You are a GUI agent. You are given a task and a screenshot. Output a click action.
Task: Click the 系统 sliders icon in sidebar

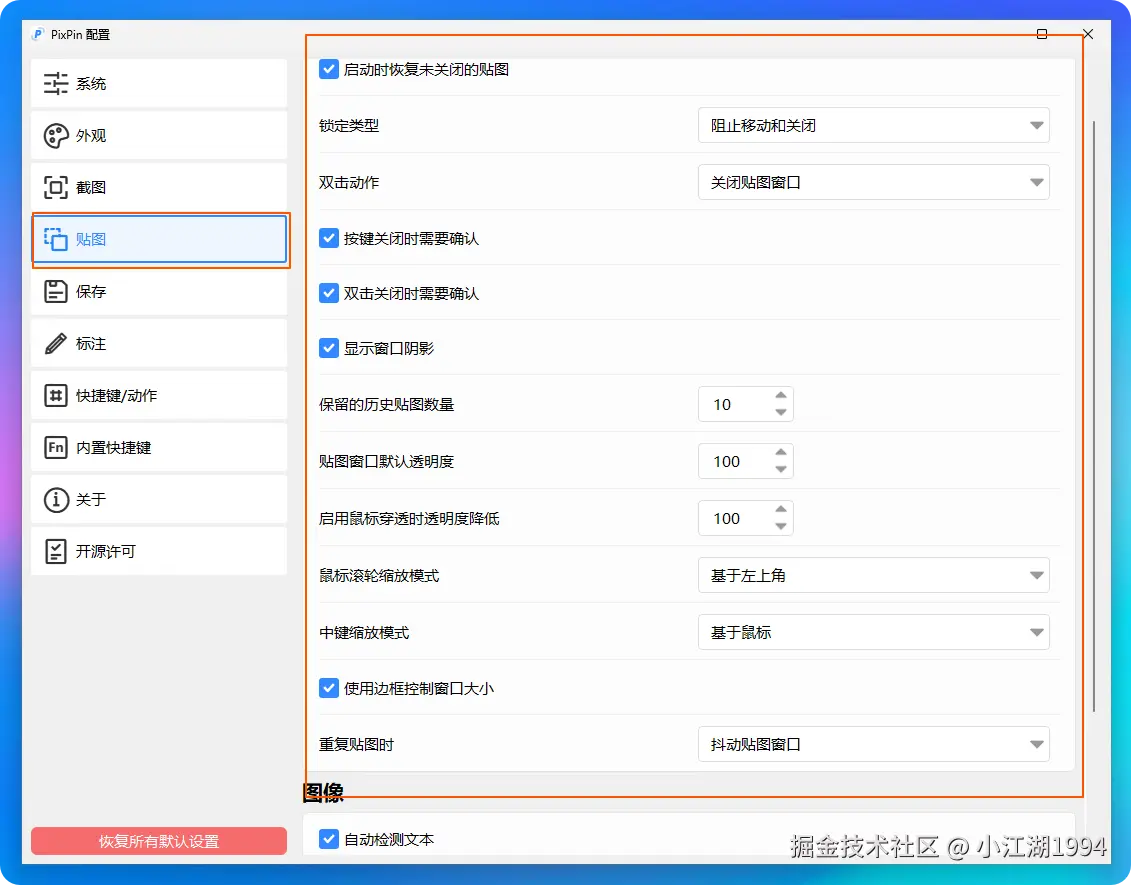(56, 84)
